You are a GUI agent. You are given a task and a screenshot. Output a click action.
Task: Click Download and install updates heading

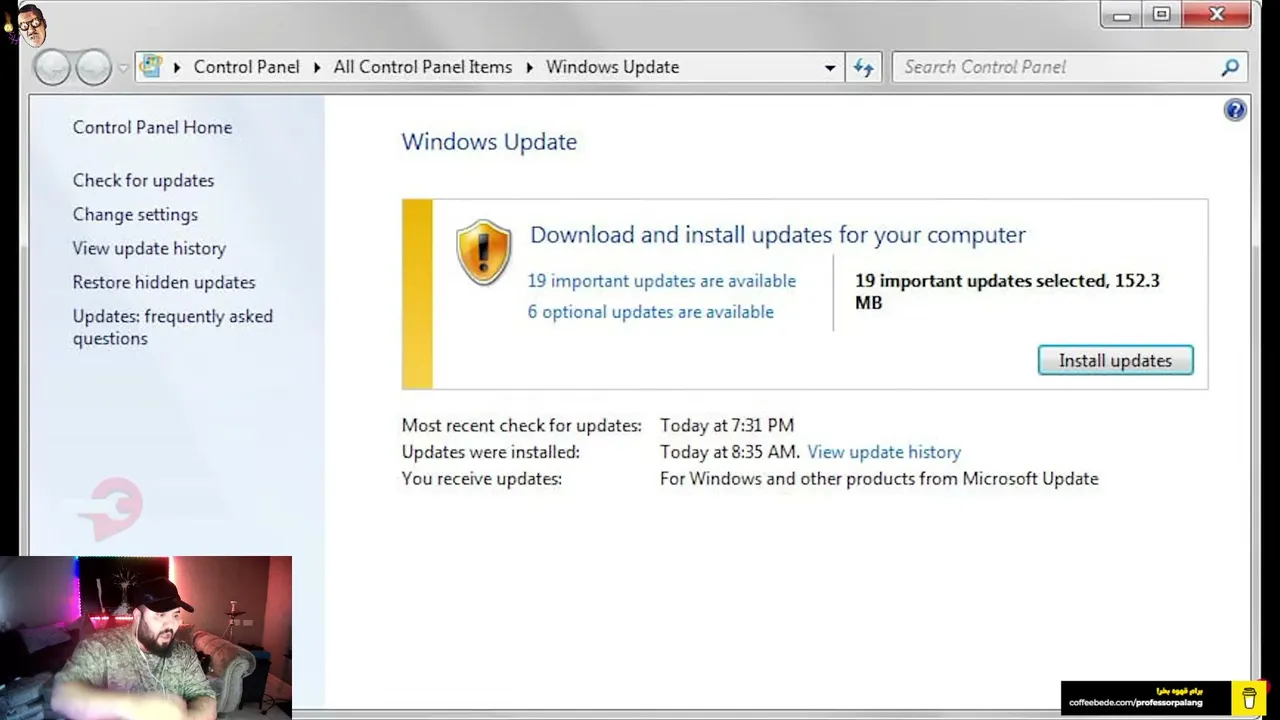coord(778,235)
